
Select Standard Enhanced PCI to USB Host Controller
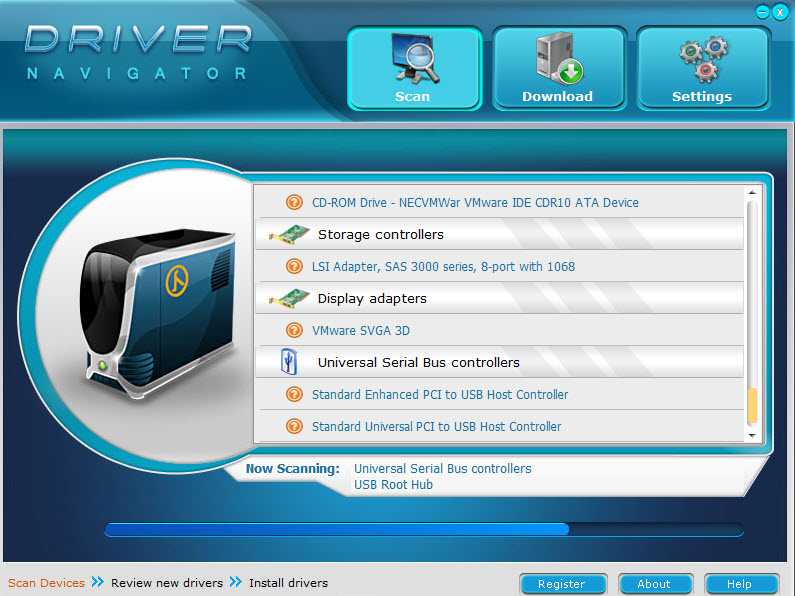tap(499, 394)
